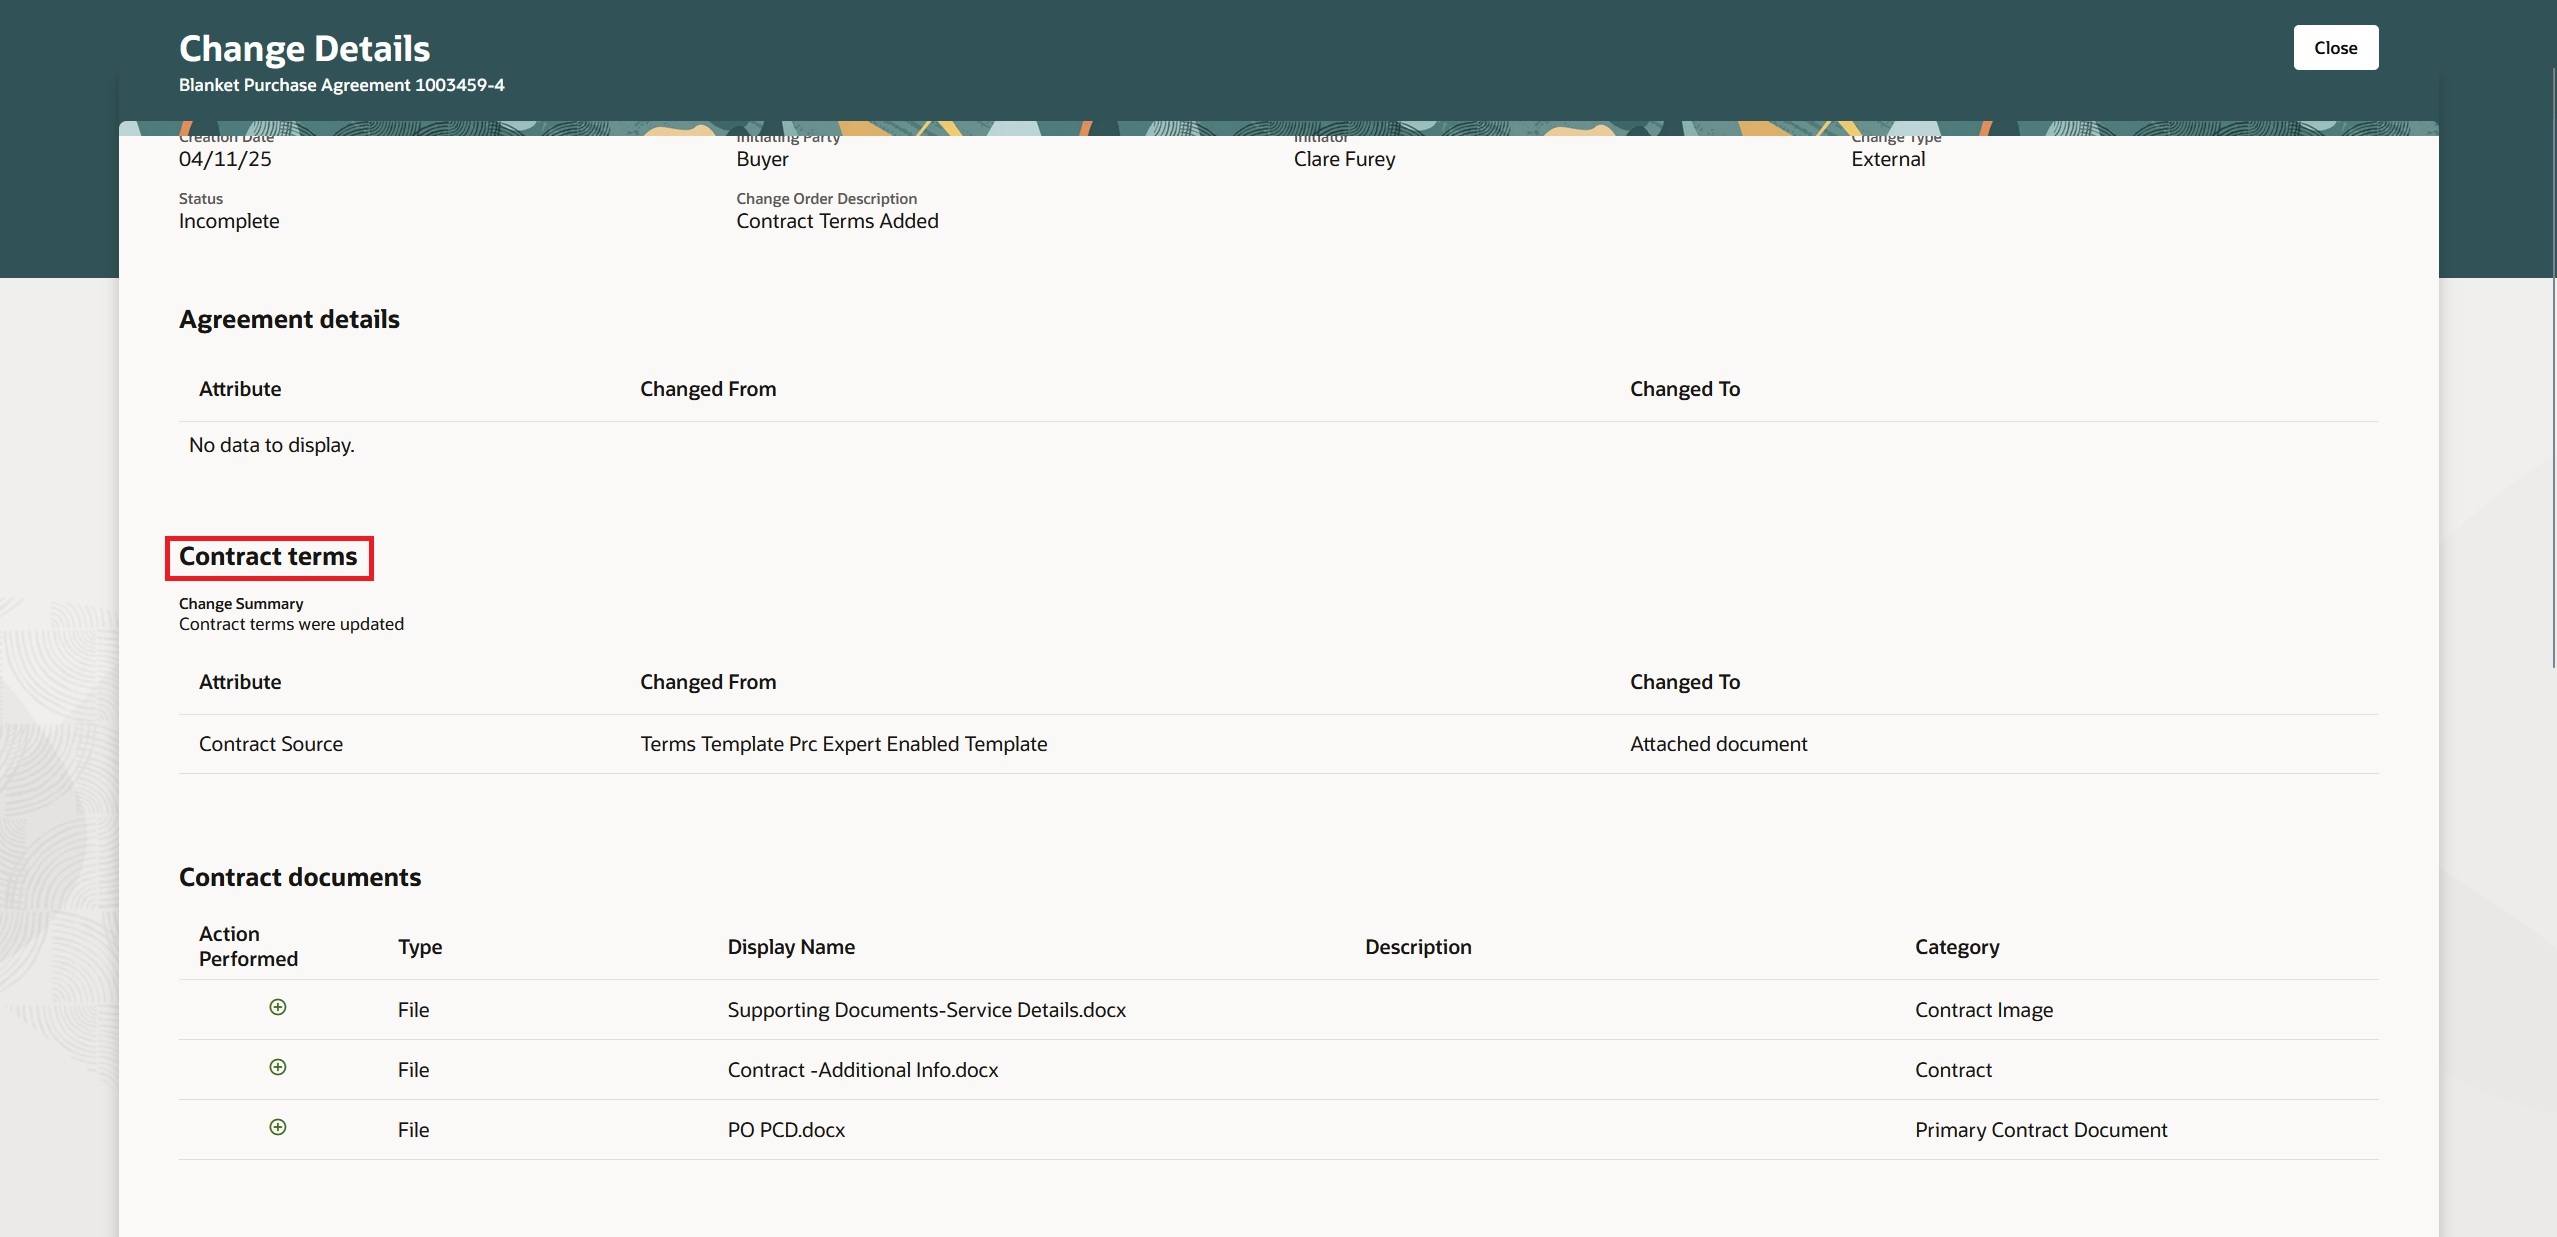This screenshot has height=1237, width=2557.
Task: Click the Primary Contract Document category label
Action: point(2041,1129)
